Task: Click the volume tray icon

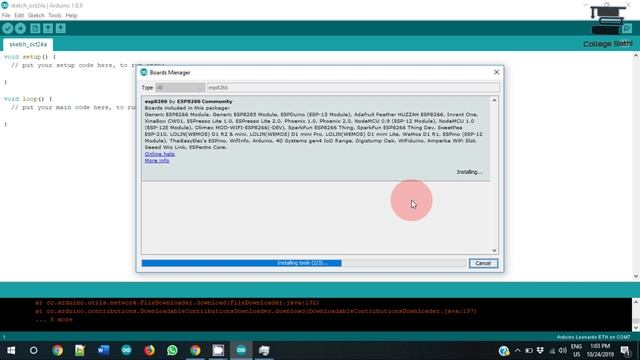Action: 563,350
